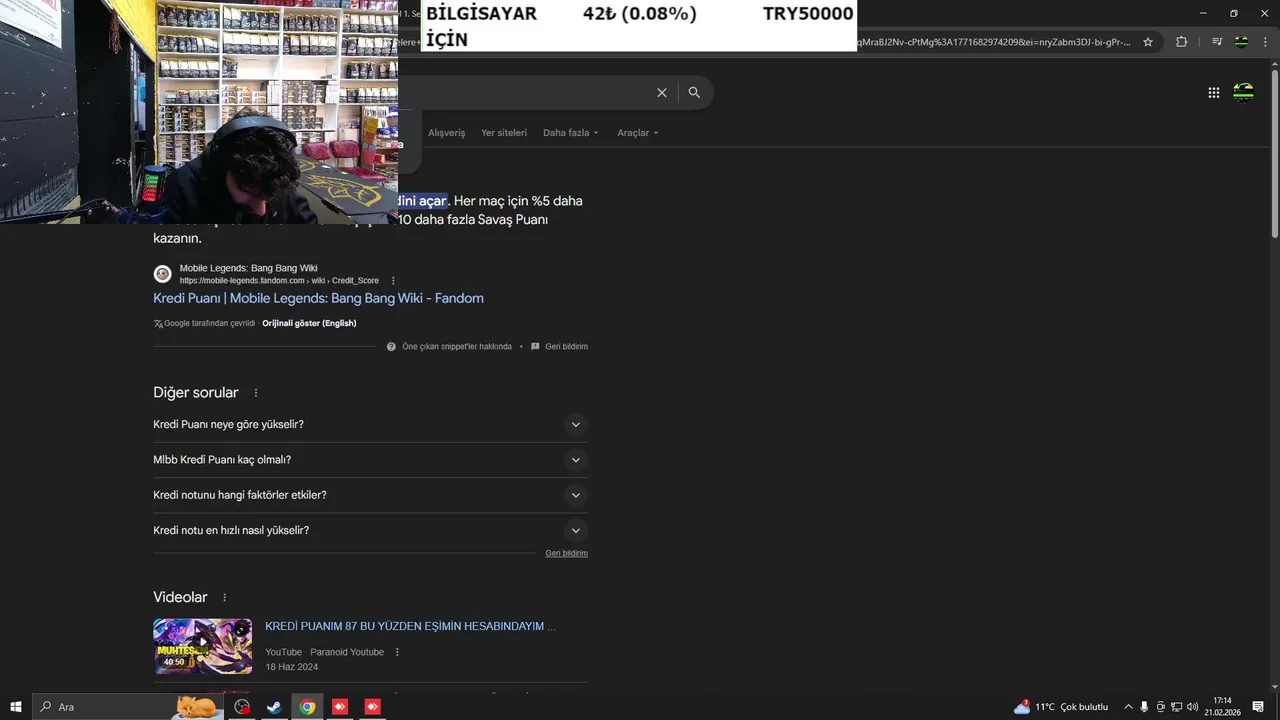The image size is (1280, 720).
Task: Click the magnifier search icon in Google search box
Action: 694,92
